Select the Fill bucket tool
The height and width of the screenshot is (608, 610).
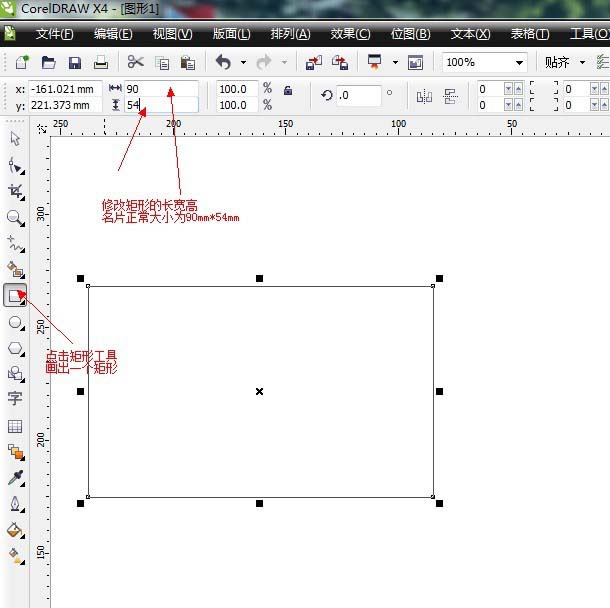16,530
